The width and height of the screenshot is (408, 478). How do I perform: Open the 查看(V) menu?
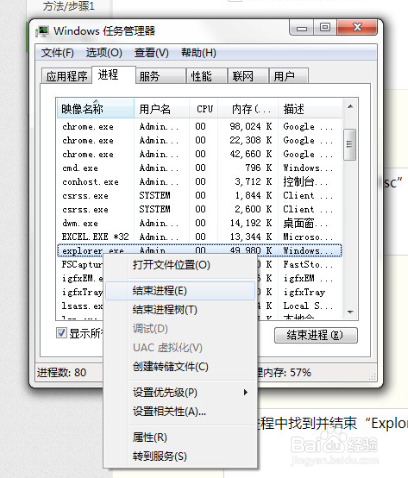click(x=151, y=53)
